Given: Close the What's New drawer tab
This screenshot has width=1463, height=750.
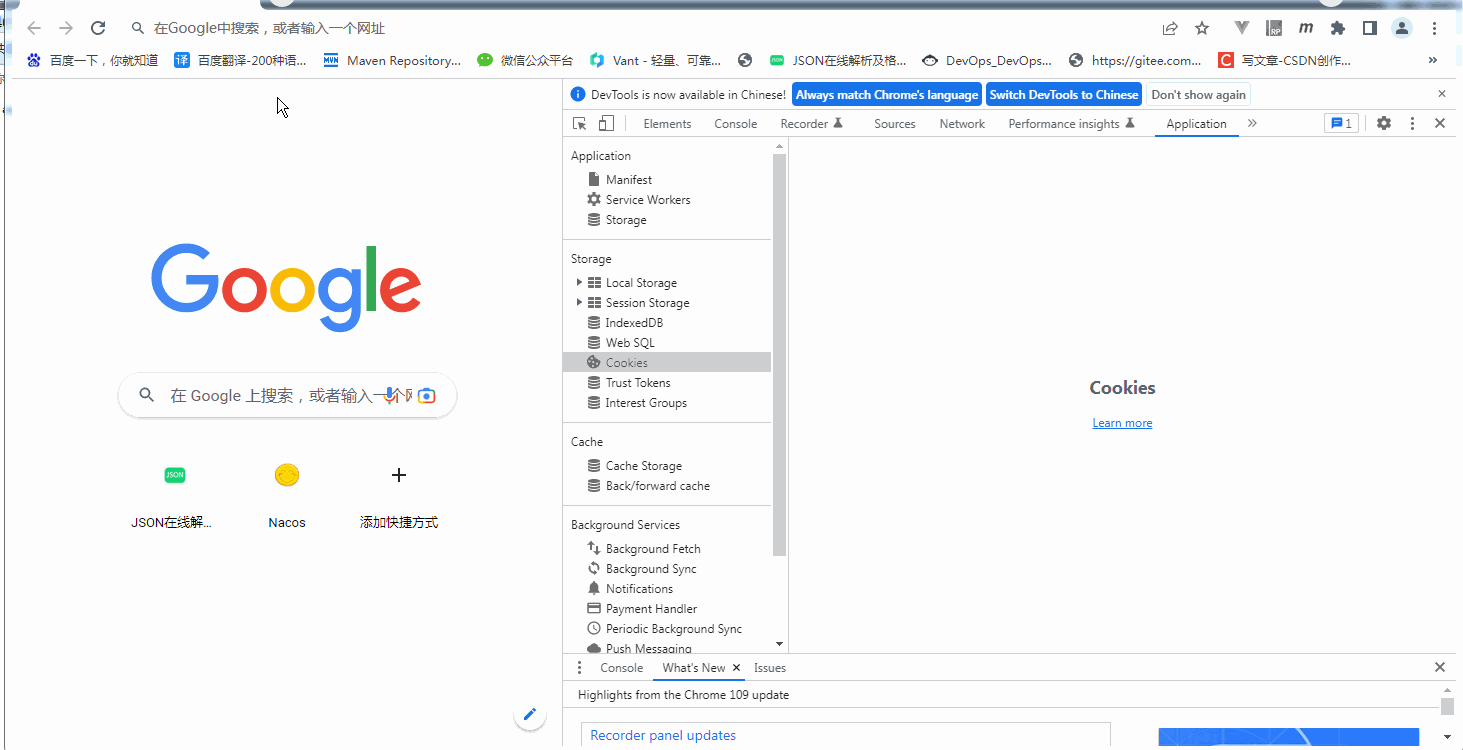Looking at the screenshot, I should click(737, 668).
